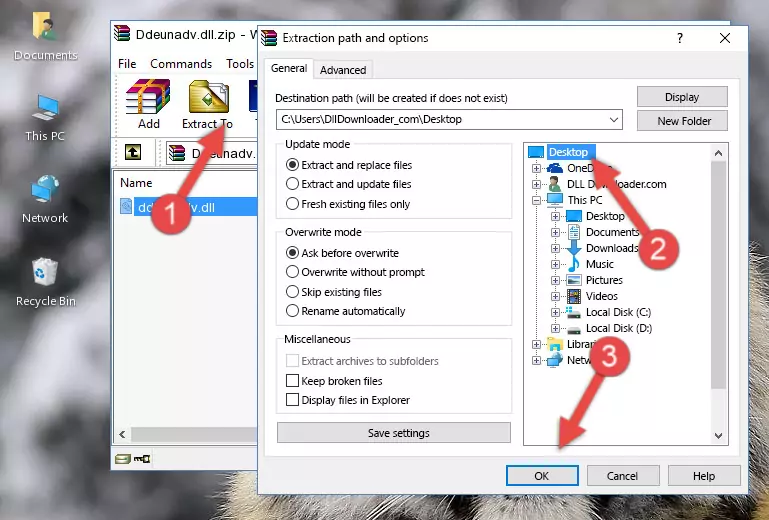Open the File menu in WinRAR
769x520 pixels.
[x=127, y=64]
